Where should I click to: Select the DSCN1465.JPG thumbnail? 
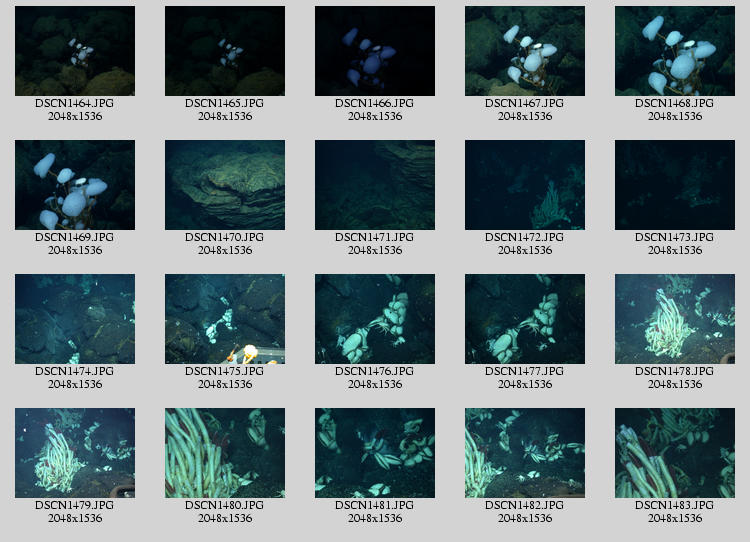click(x=225, y=51)
